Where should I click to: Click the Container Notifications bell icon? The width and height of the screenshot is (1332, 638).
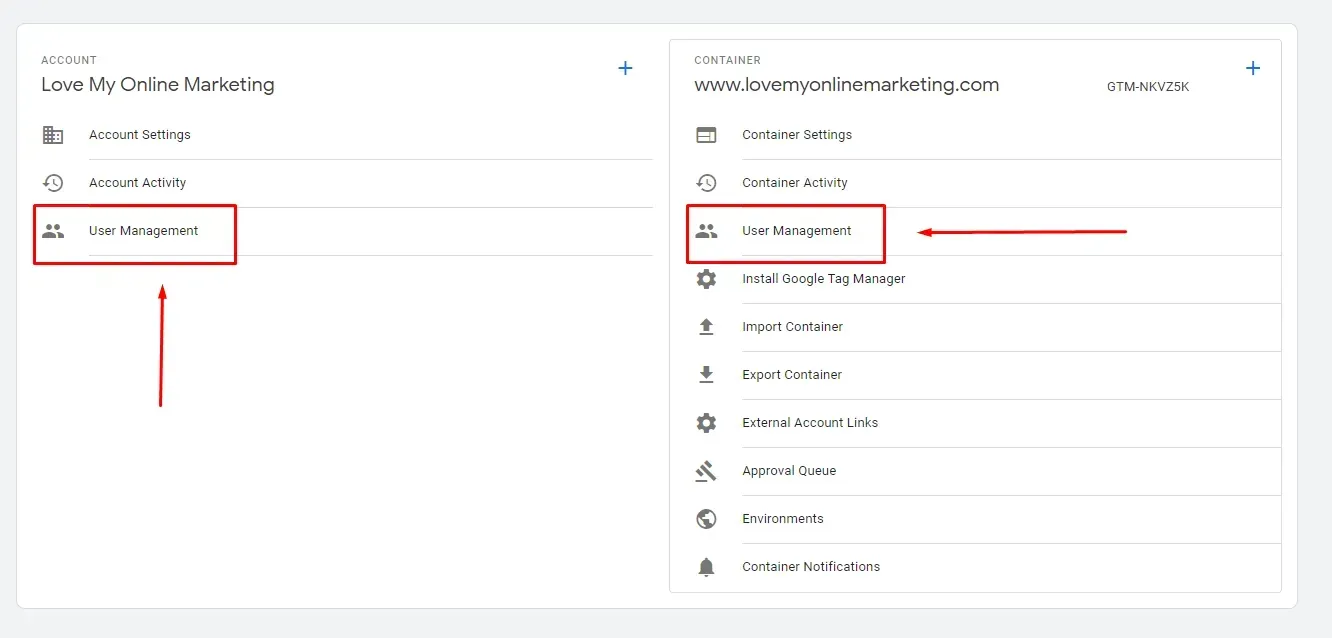[706, 567]
